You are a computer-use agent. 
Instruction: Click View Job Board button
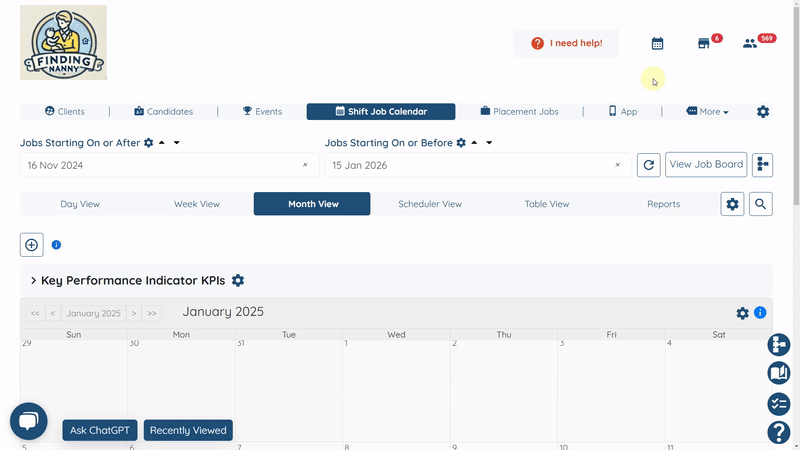pos(706,164)
